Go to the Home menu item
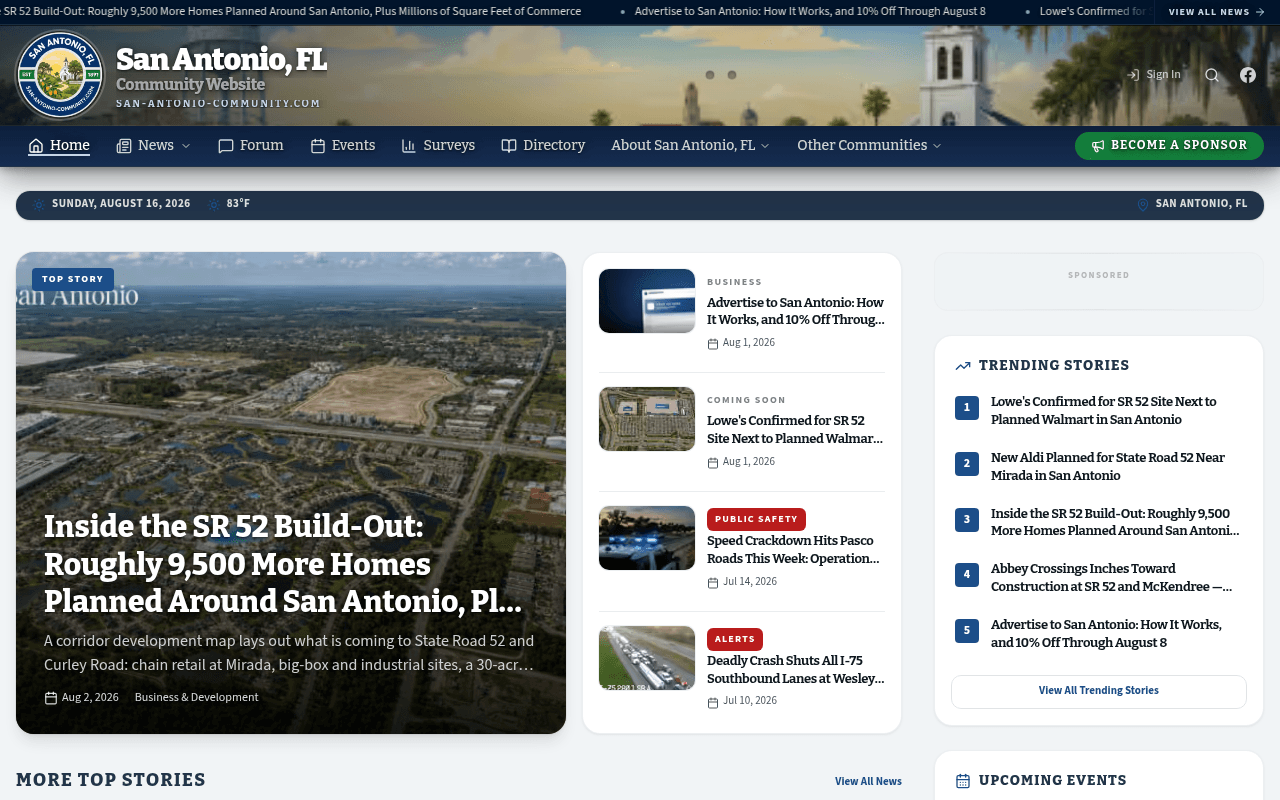1280x800 pixels. [x=59, y=146]
